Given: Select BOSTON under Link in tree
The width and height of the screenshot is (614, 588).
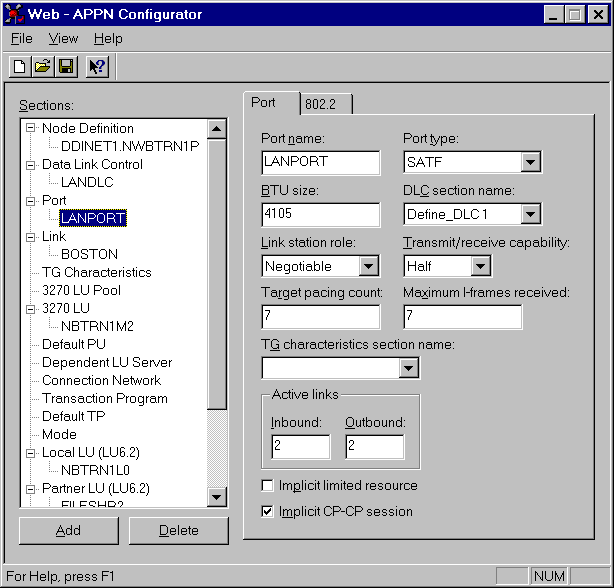Looking at the screenshot, I should (x=89, y=254).
